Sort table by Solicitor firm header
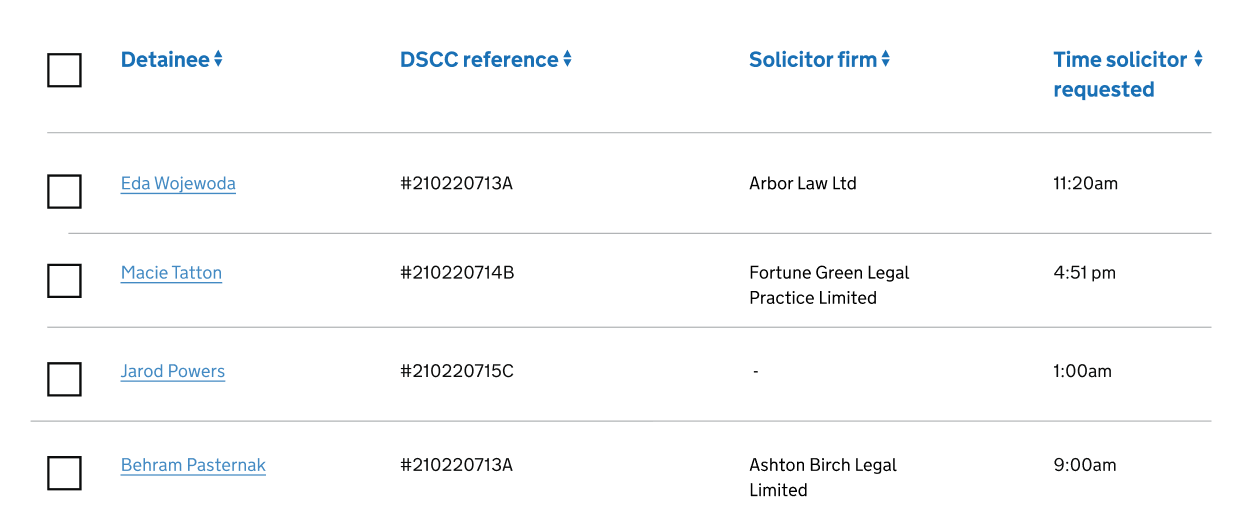 point(813,60)
